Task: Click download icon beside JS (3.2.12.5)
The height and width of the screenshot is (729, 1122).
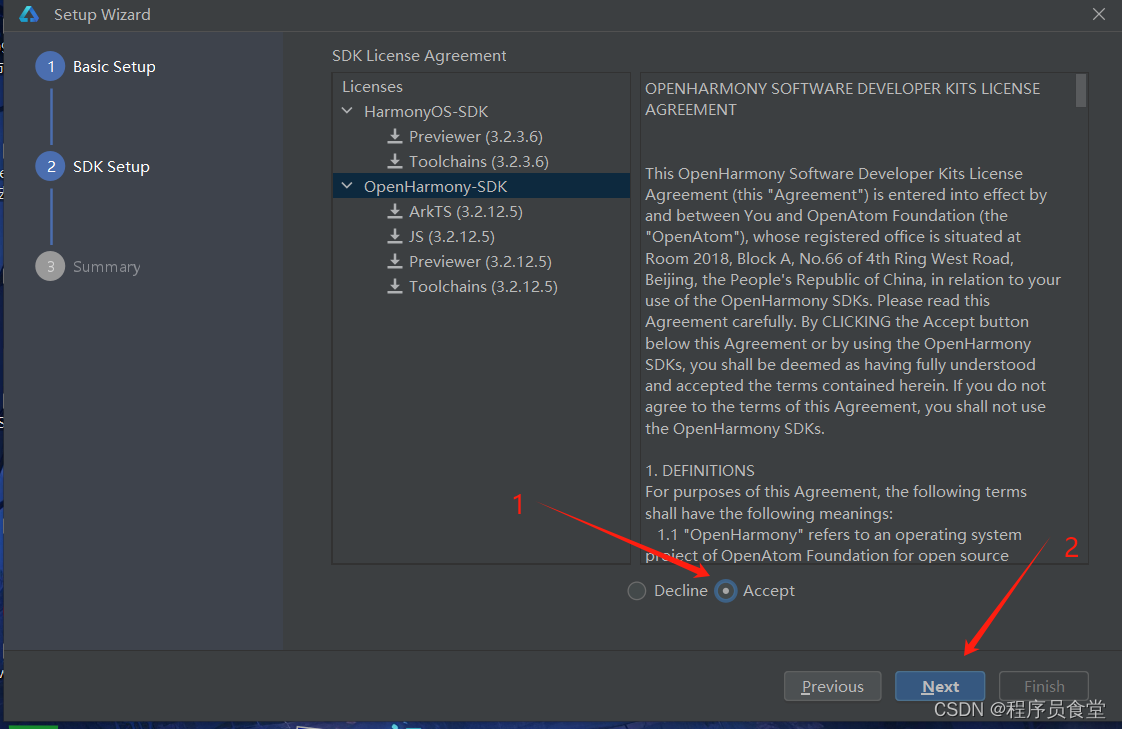Action: click(x=394, y=236)
